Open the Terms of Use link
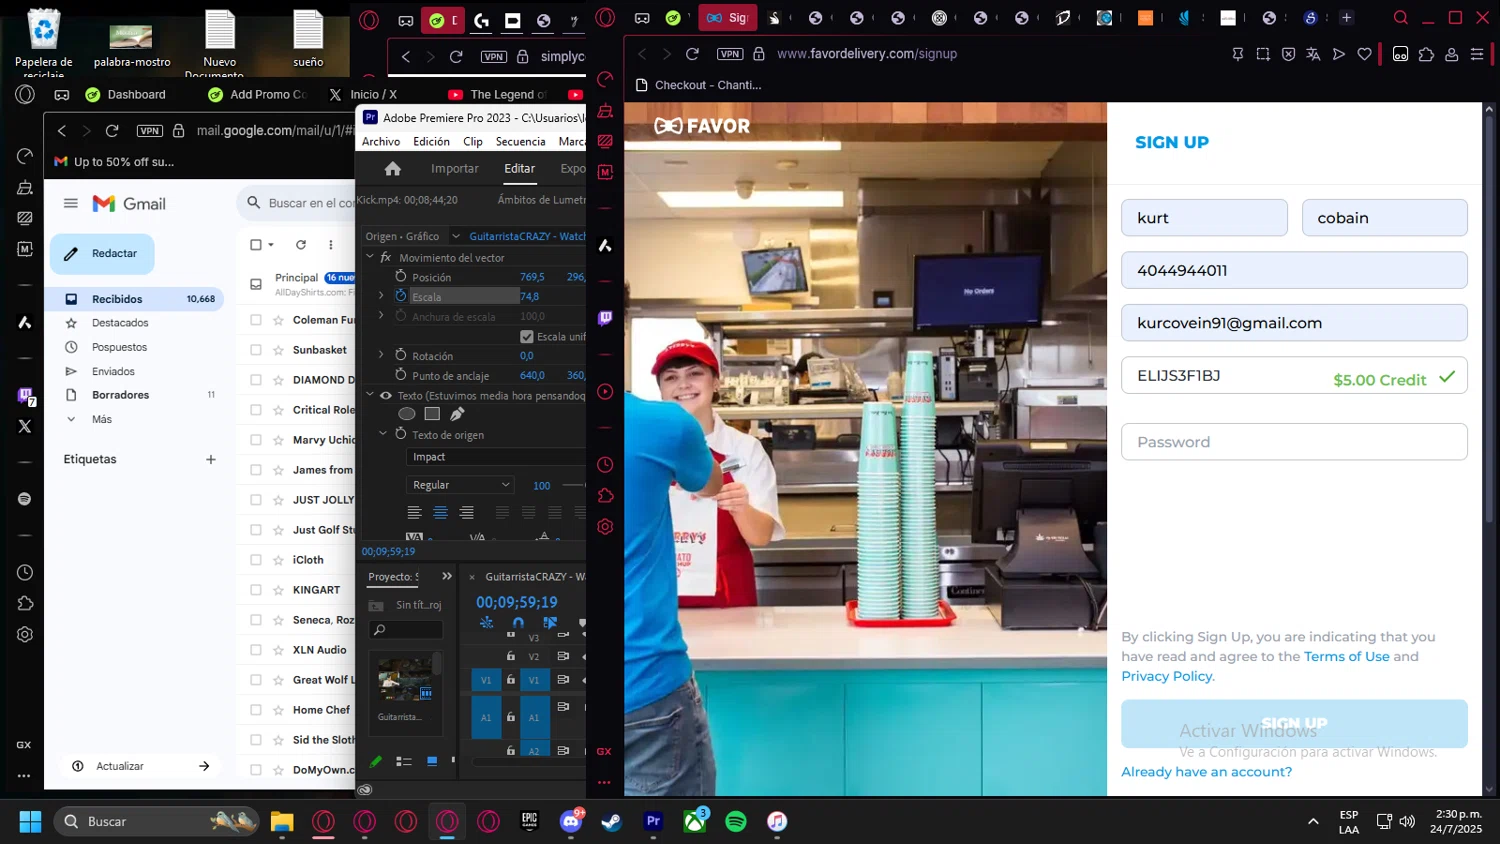1500x844 pixels. click(x=1346, y=657)
